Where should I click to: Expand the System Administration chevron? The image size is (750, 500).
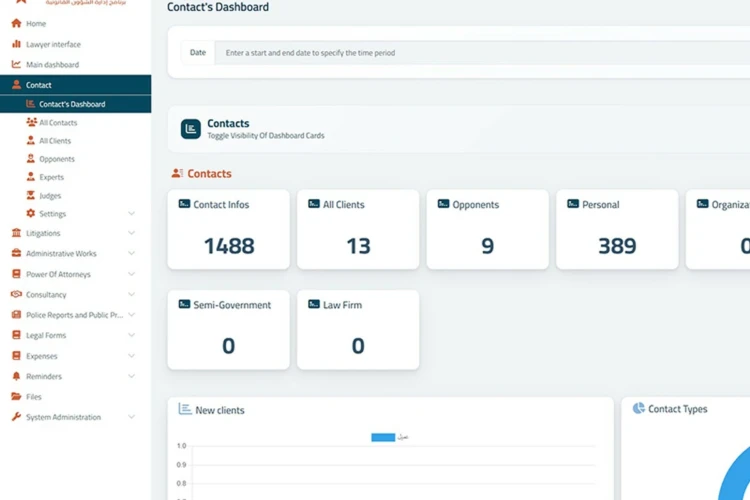[x=131, y=417]
